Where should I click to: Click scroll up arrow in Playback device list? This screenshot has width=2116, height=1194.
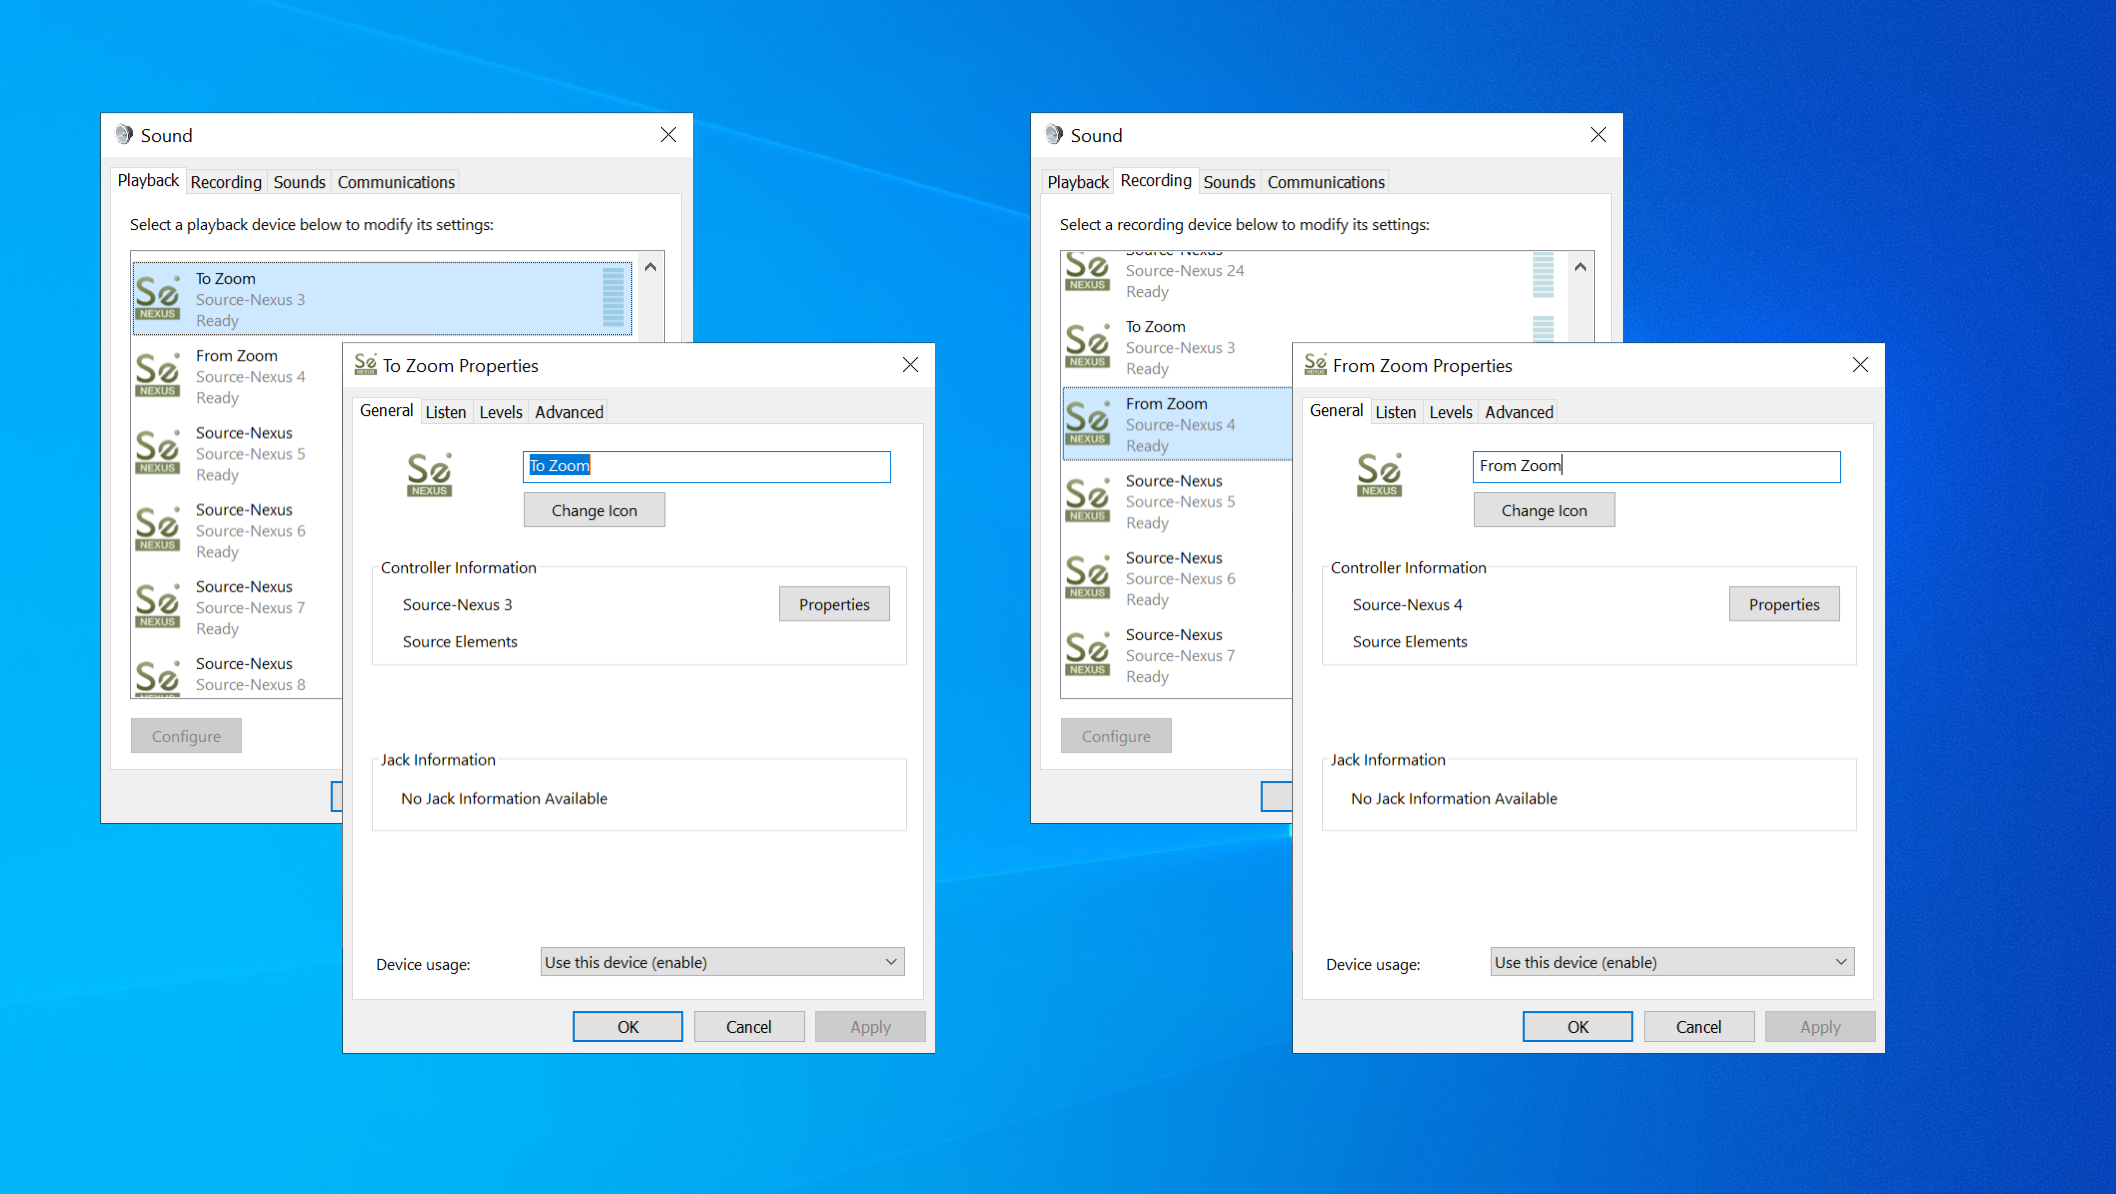tap(650, 267)
